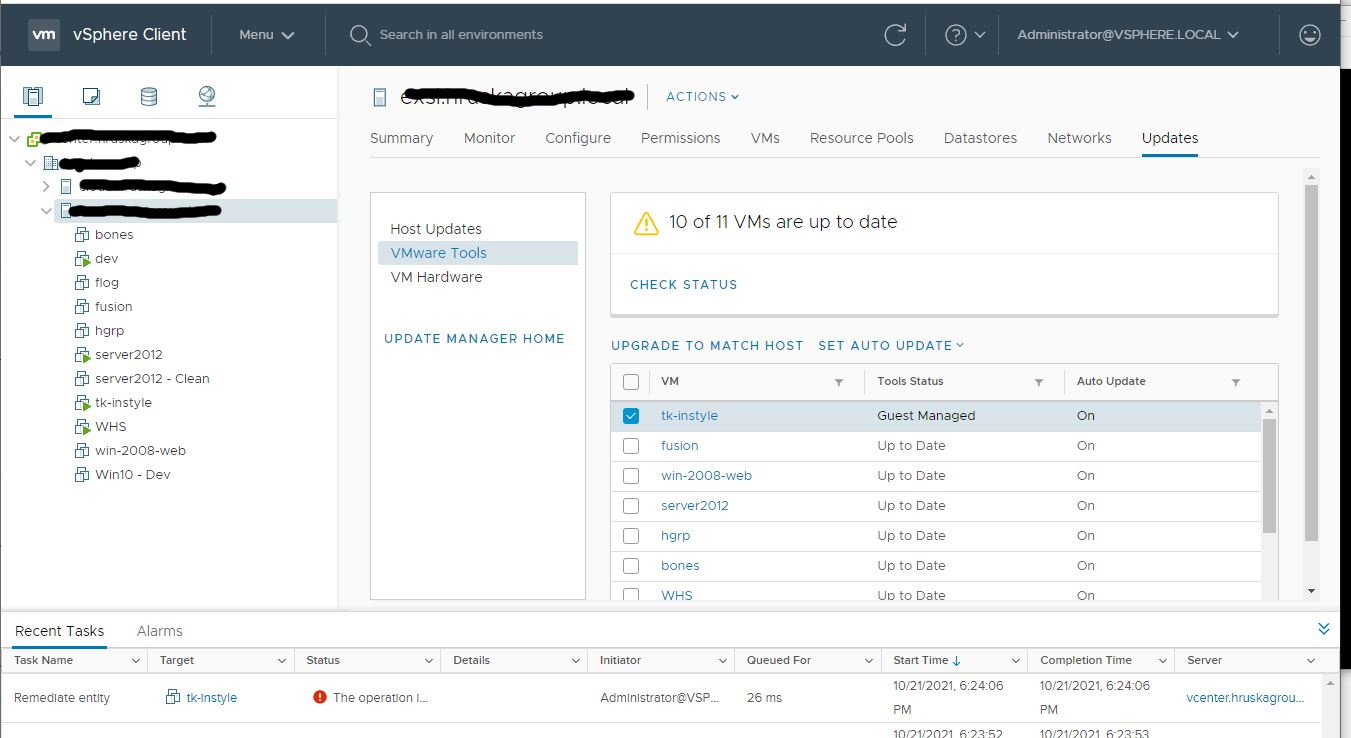Uncheck the tk-instyle VM checkbox

(631, 416)
